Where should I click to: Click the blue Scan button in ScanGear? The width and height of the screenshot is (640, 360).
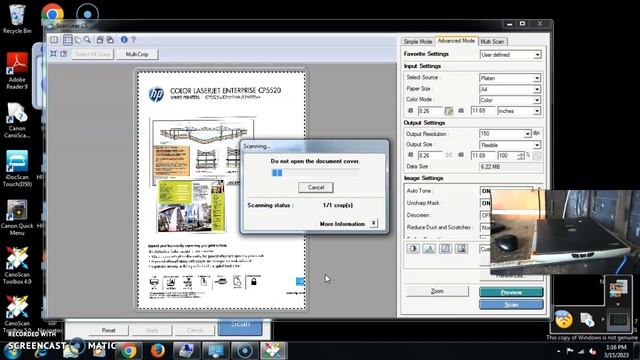(511, 304)
